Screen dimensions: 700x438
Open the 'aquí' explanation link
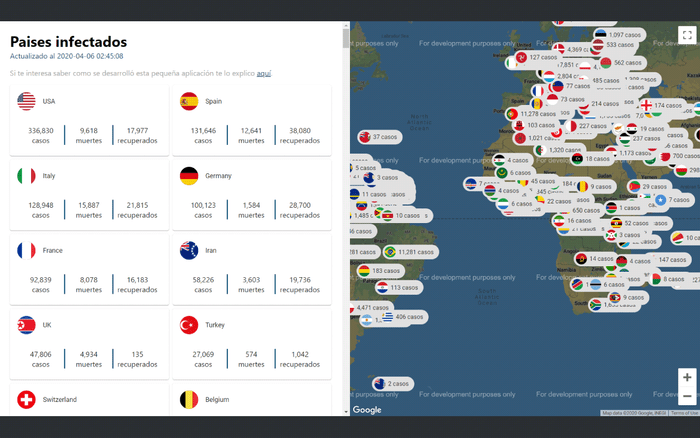[264, 73]
